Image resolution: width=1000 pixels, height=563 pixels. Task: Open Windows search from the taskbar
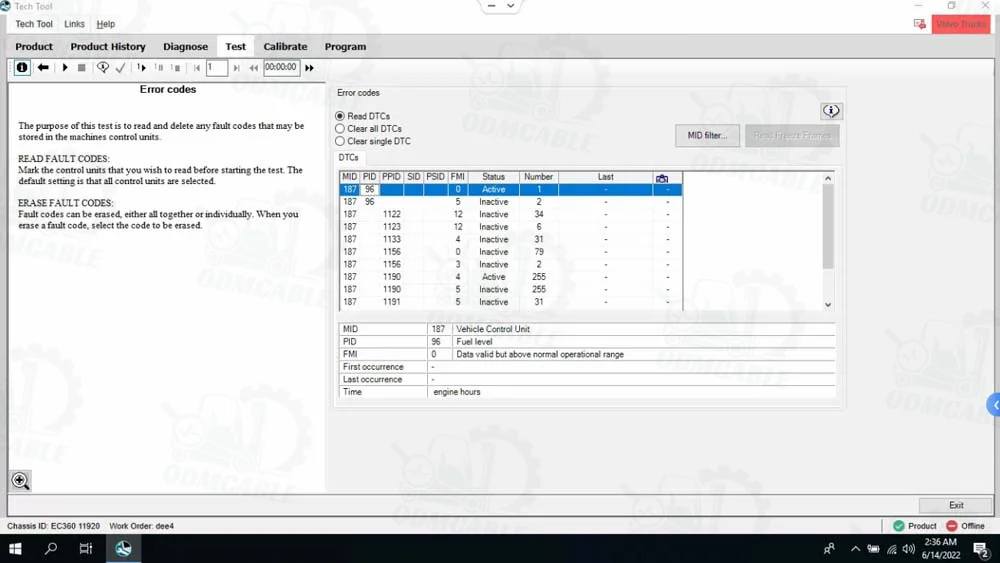click(51, 549)
